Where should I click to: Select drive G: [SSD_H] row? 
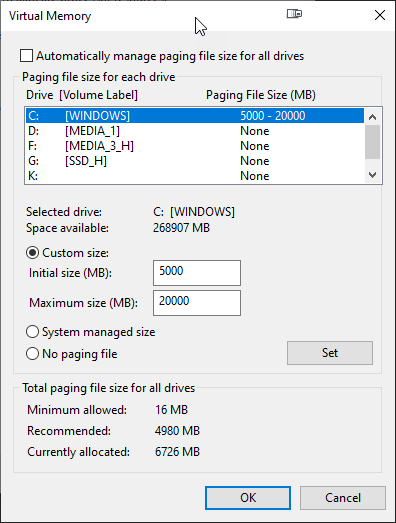tap(195, 161)
